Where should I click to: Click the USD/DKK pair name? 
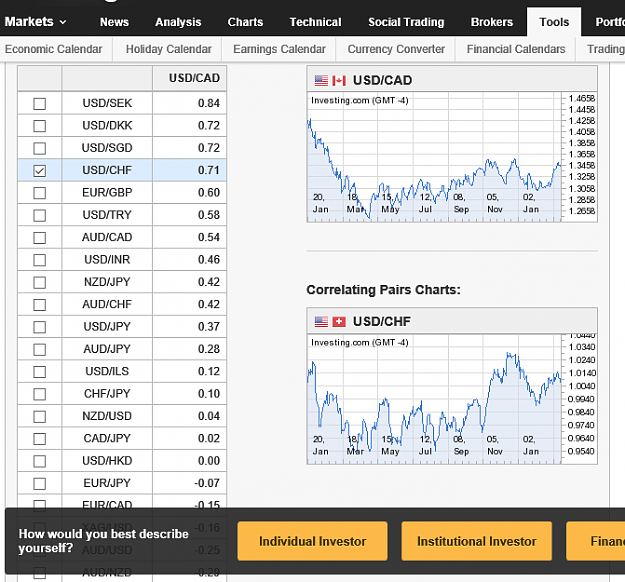pyautogui.click(x=107, y=126)
